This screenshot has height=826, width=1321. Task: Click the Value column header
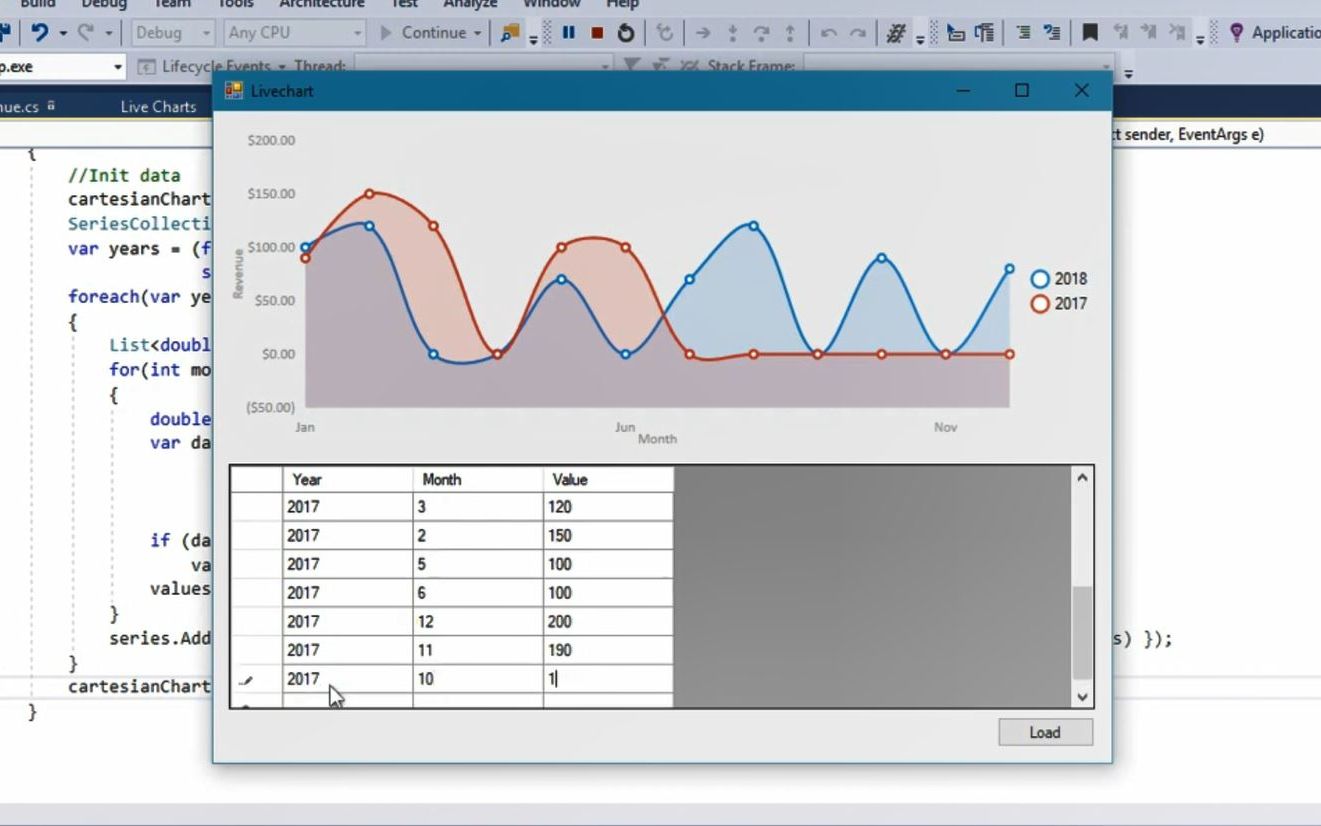(608, 479)
